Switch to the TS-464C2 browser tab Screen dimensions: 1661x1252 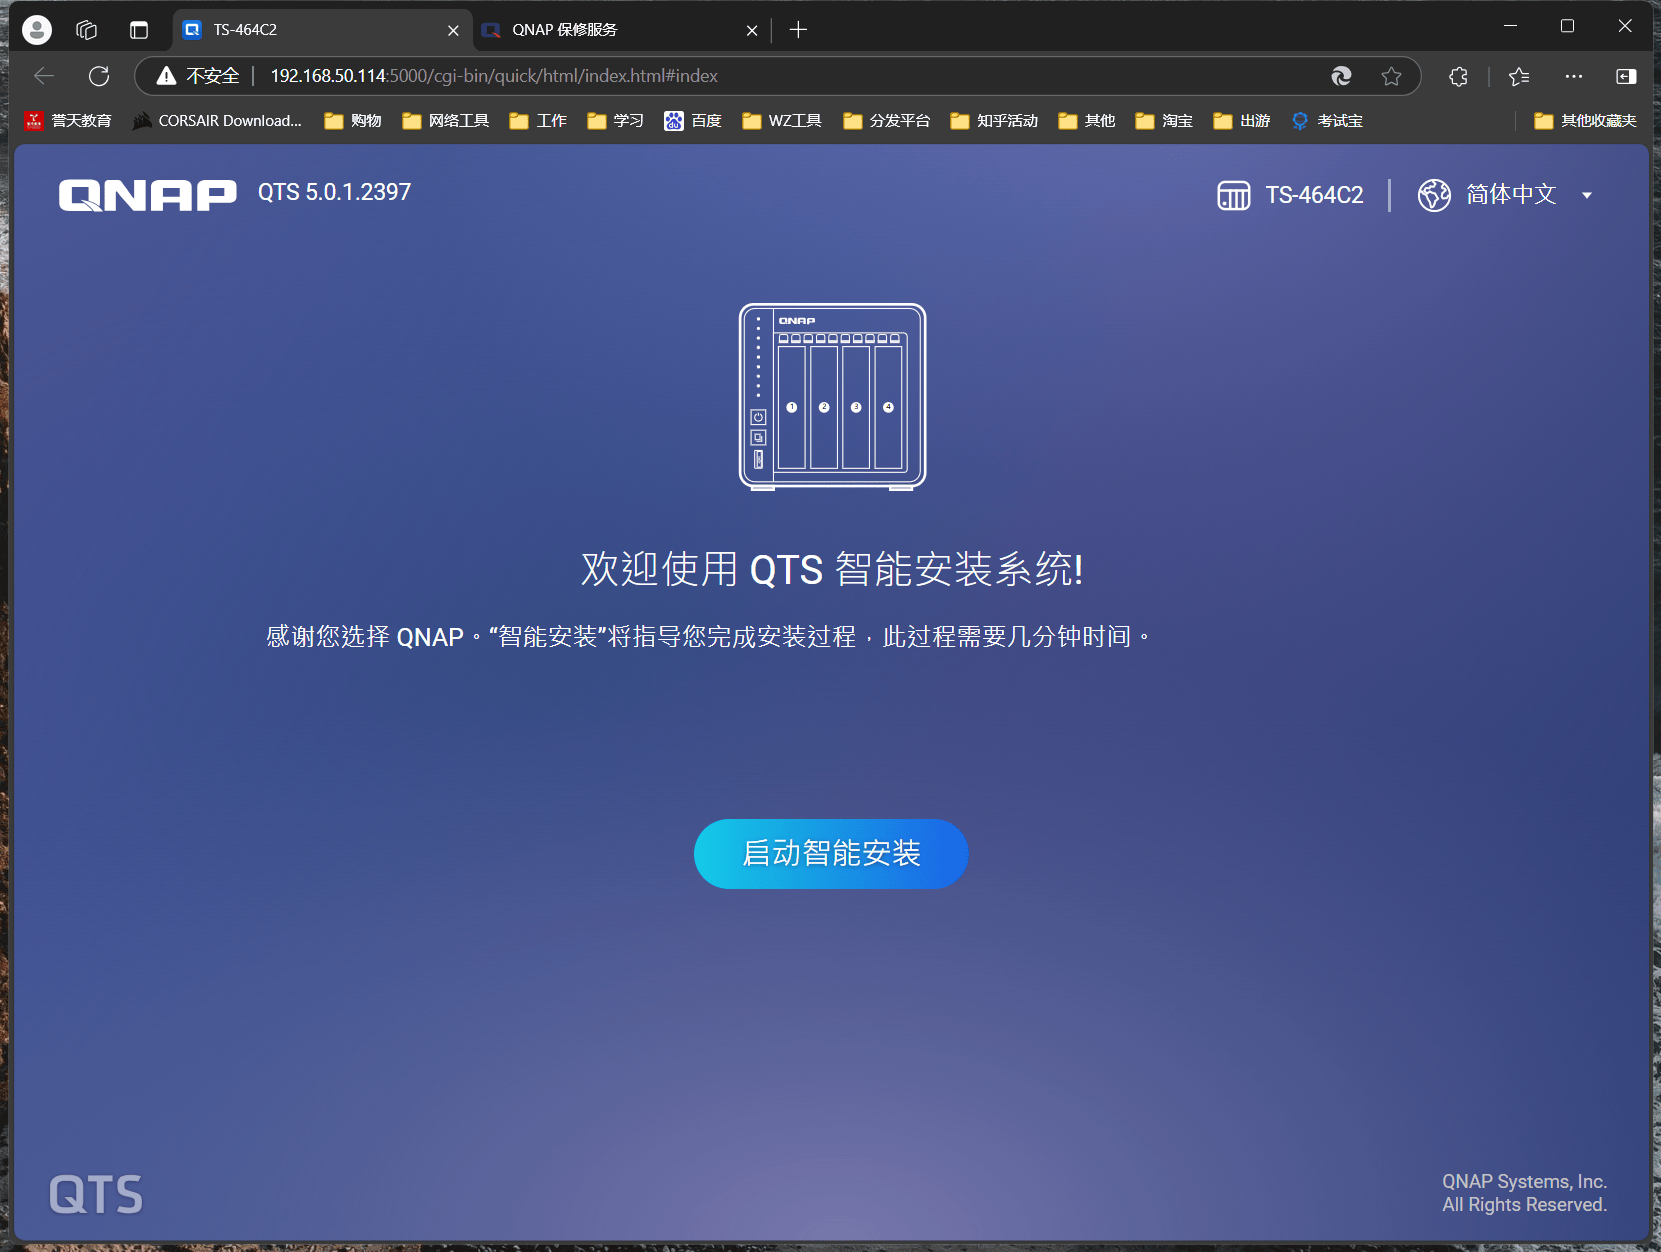(320, 30)
